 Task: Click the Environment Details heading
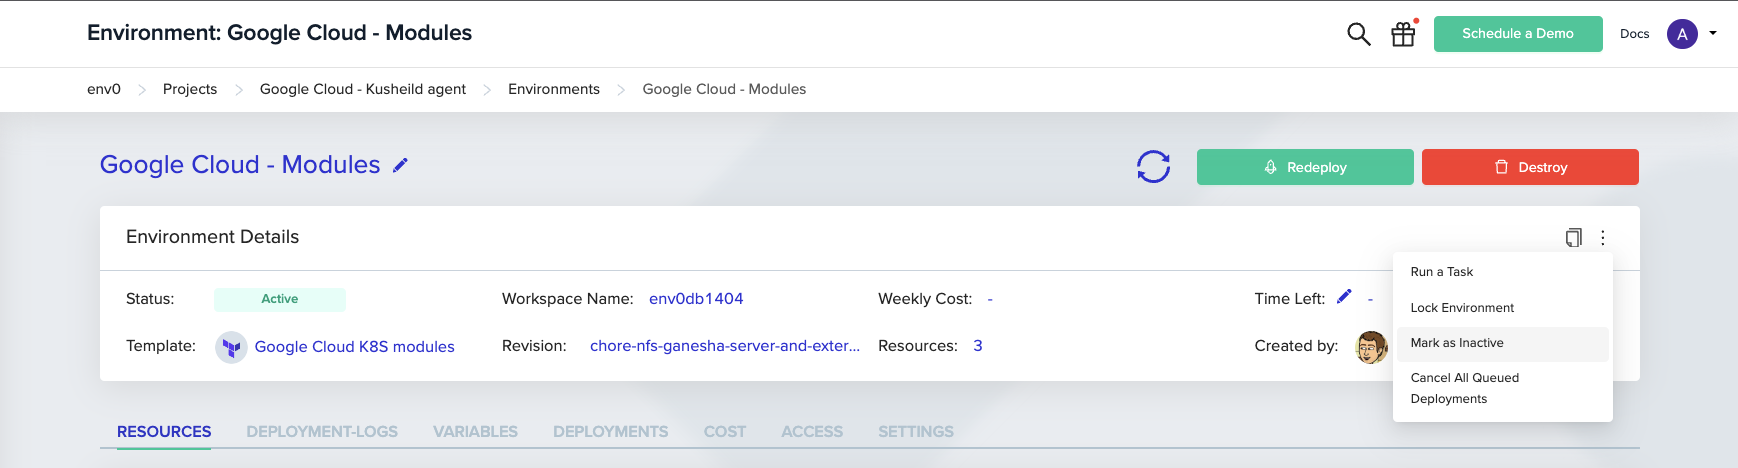pos(212,237)
